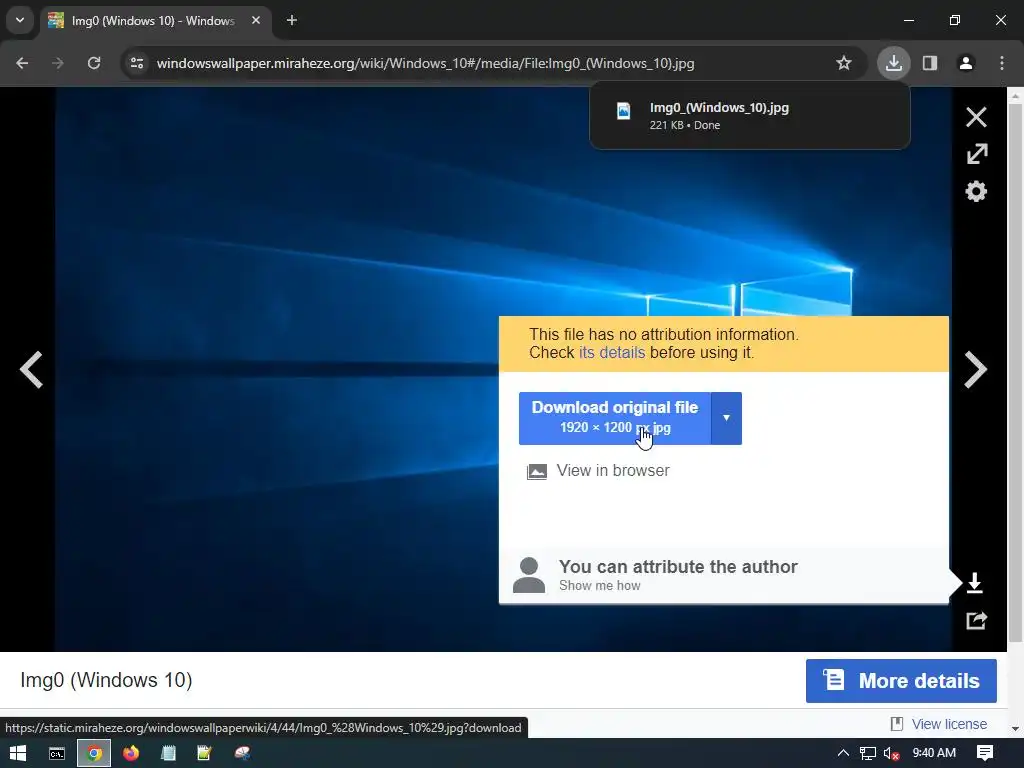Select the Img0 (Windows 10) tab
The width and height of the screenshot is (1024, 768).
pyautogui.click(x=154, y=21)
